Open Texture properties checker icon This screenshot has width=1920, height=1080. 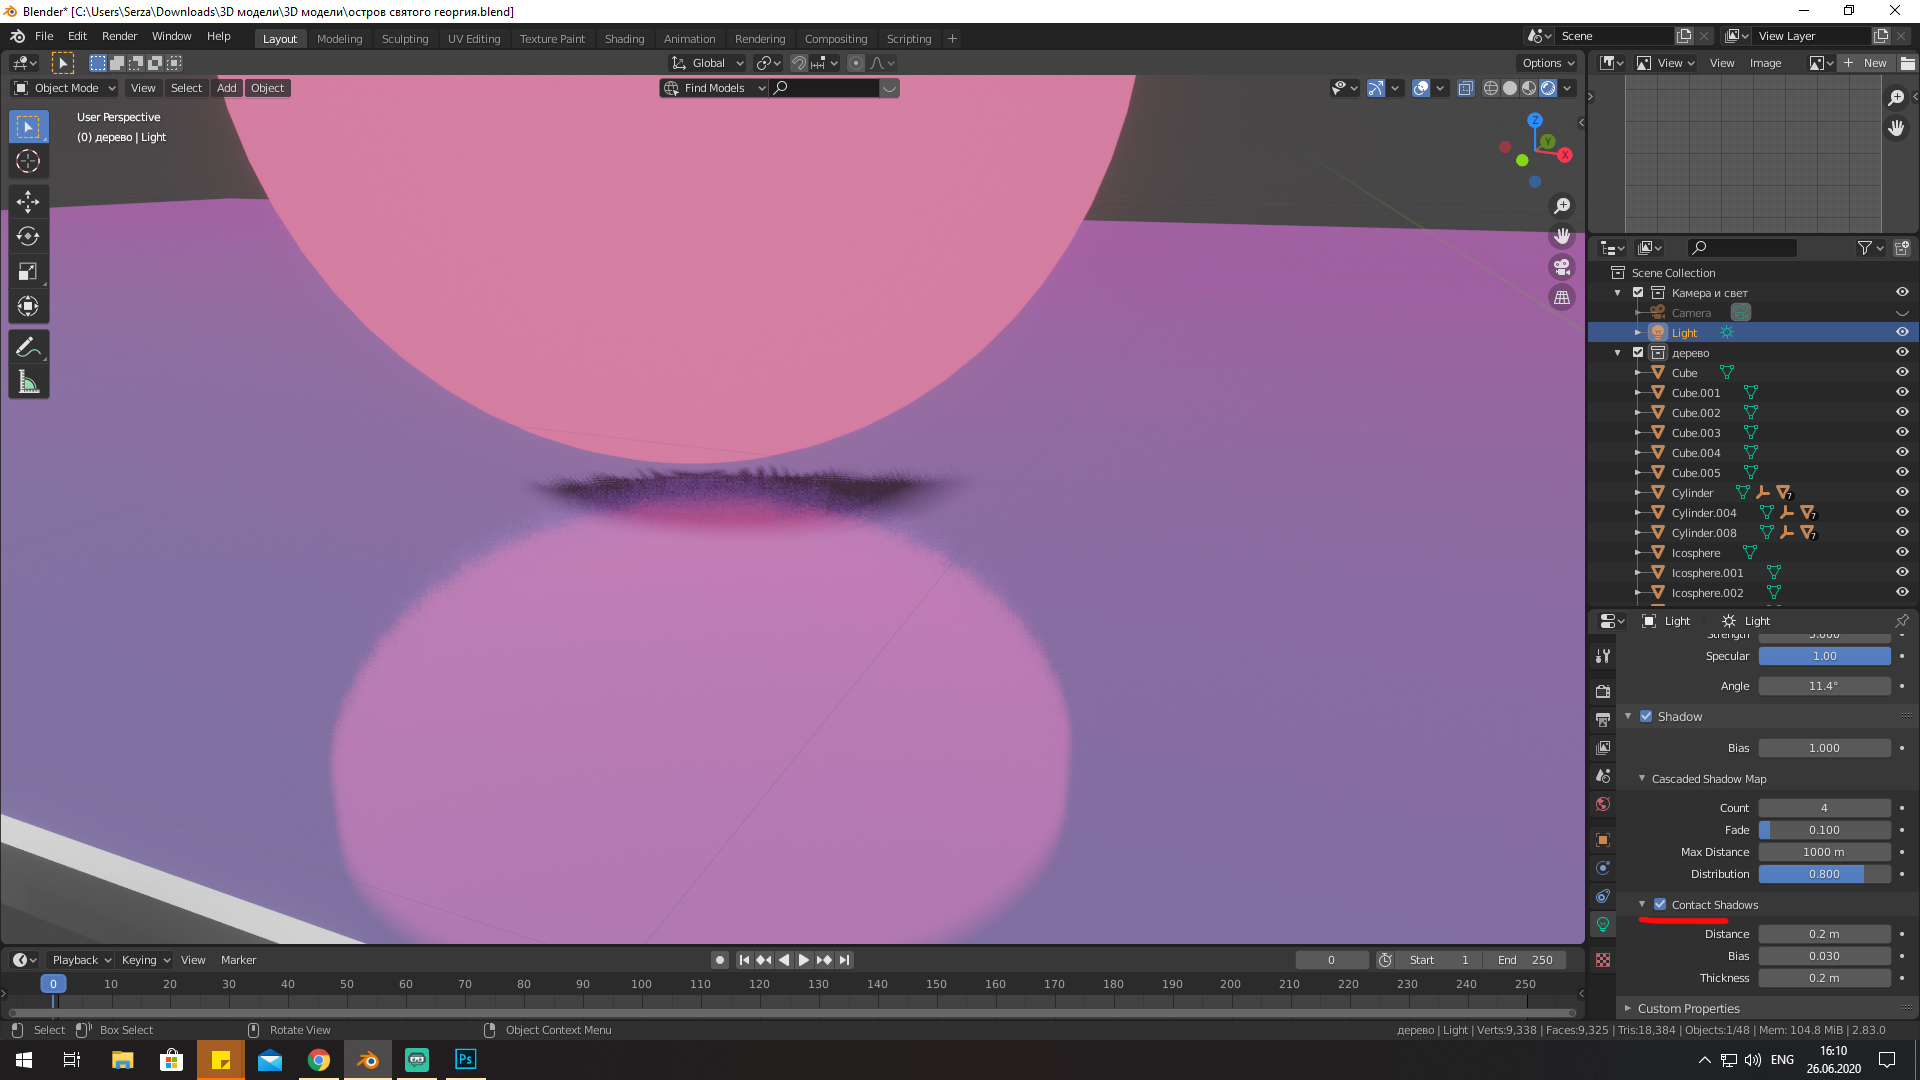(x=1603, y=960)
